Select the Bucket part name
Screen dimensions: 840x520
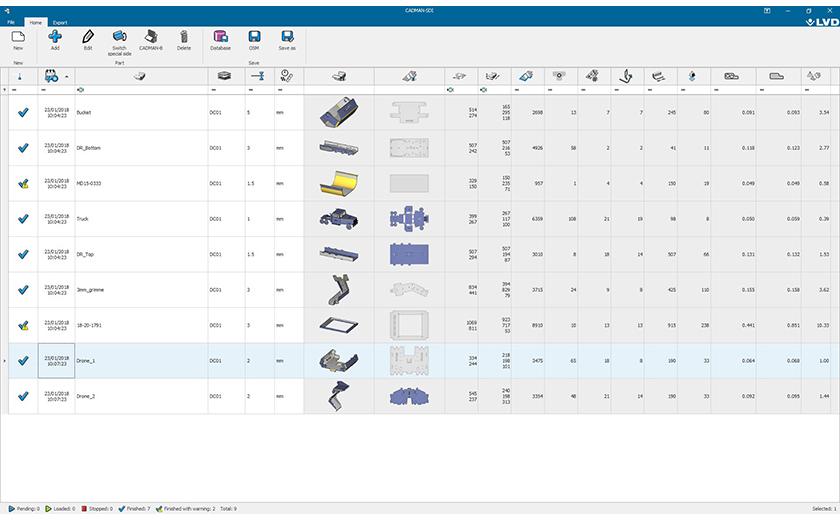pos(84,112)
